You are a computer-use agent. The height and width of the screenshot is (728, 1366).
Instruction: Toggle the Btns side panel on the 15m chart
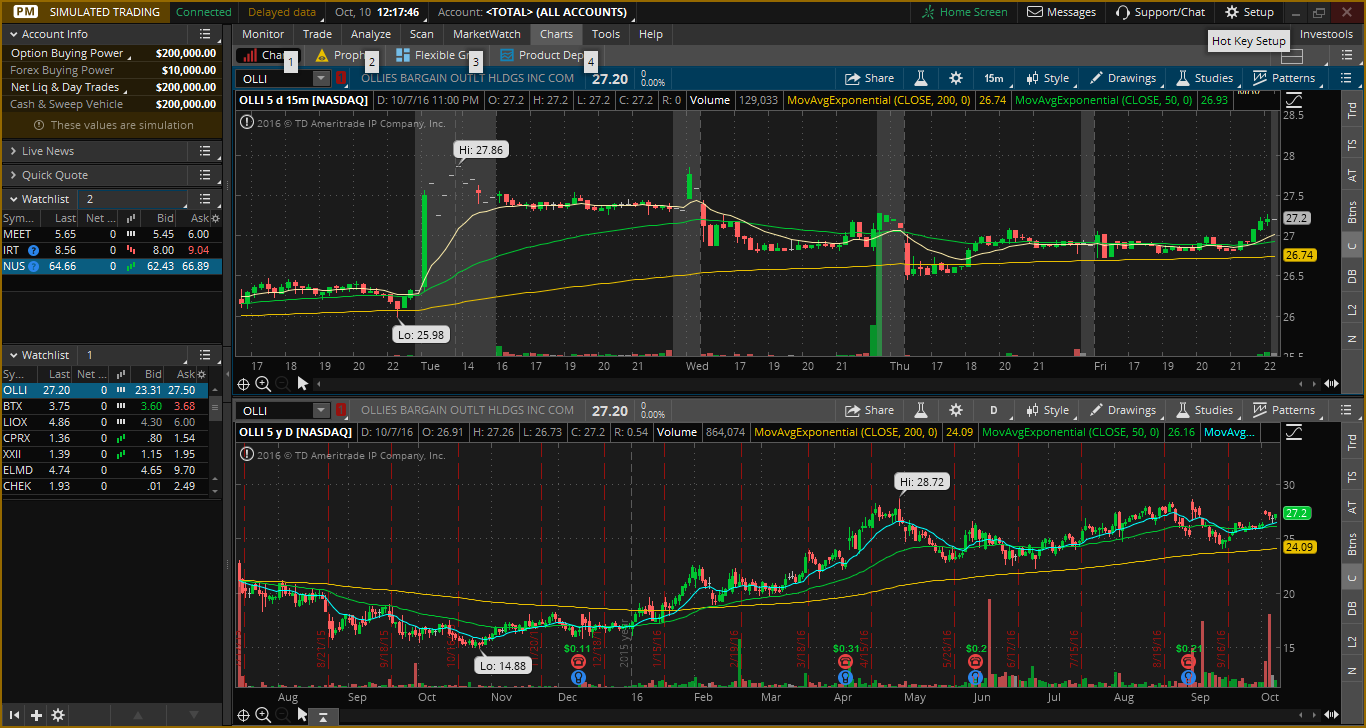[1352, 212]
